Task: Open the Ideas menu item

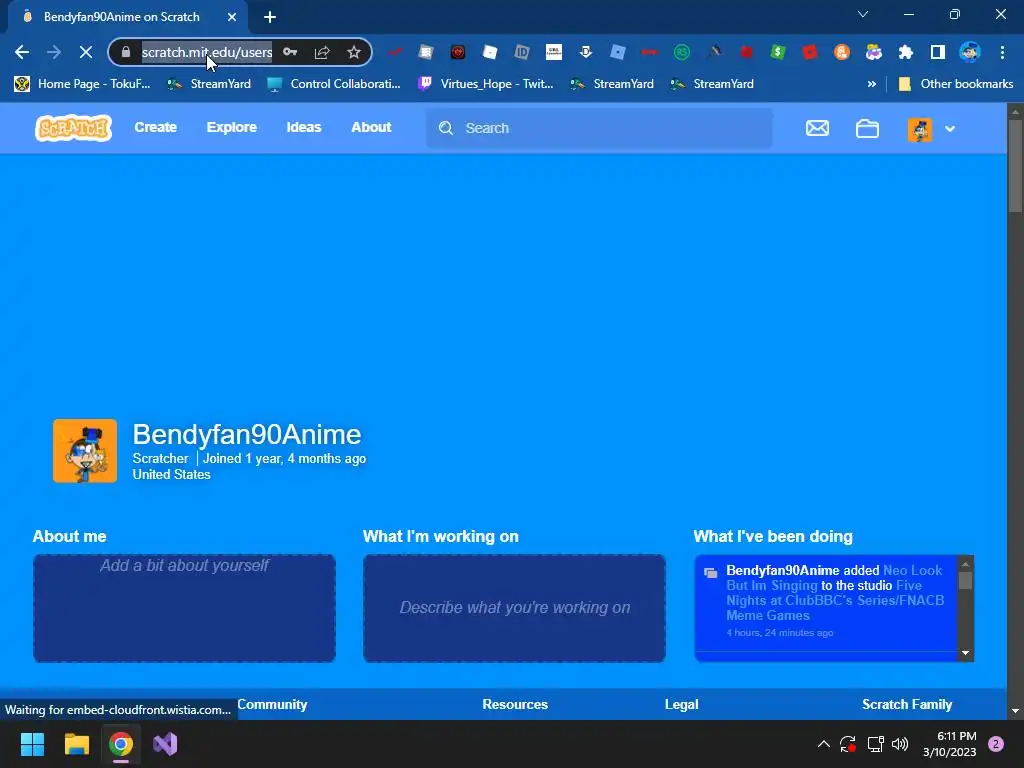Action: 304,127
